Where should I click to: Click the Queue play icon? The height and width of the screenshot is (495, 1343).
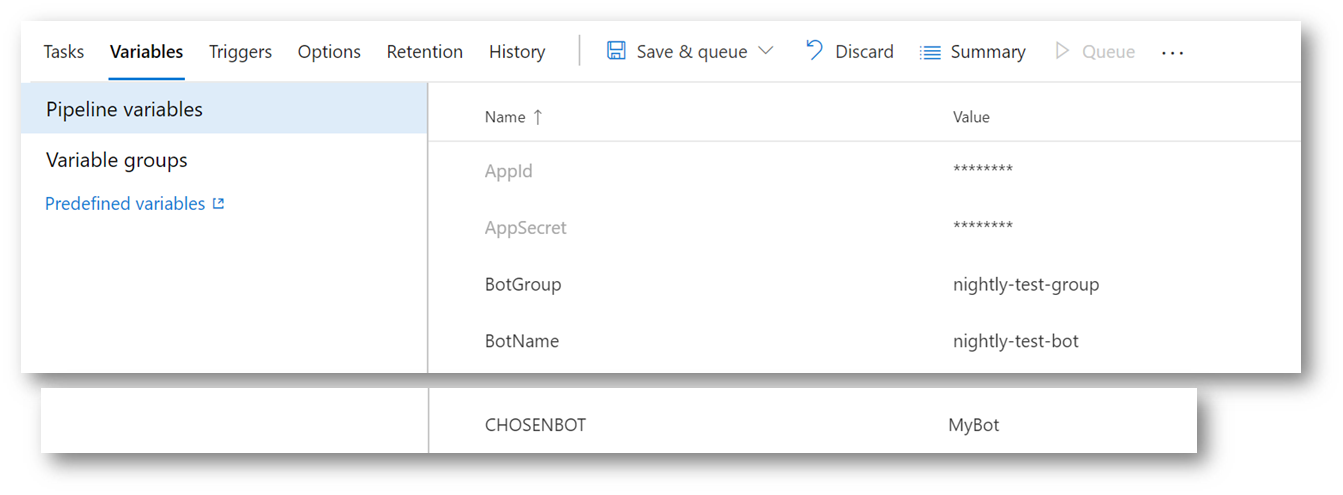[x=1062, y=51]
